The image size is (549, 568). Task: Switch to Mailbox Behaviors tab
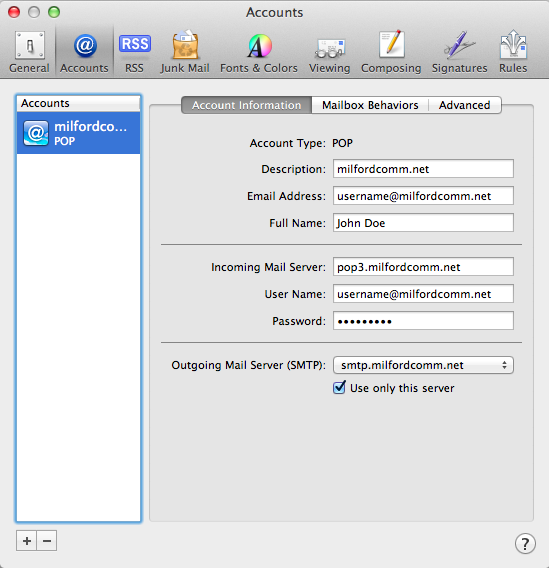pyautogui.click(x=370, y=105)
